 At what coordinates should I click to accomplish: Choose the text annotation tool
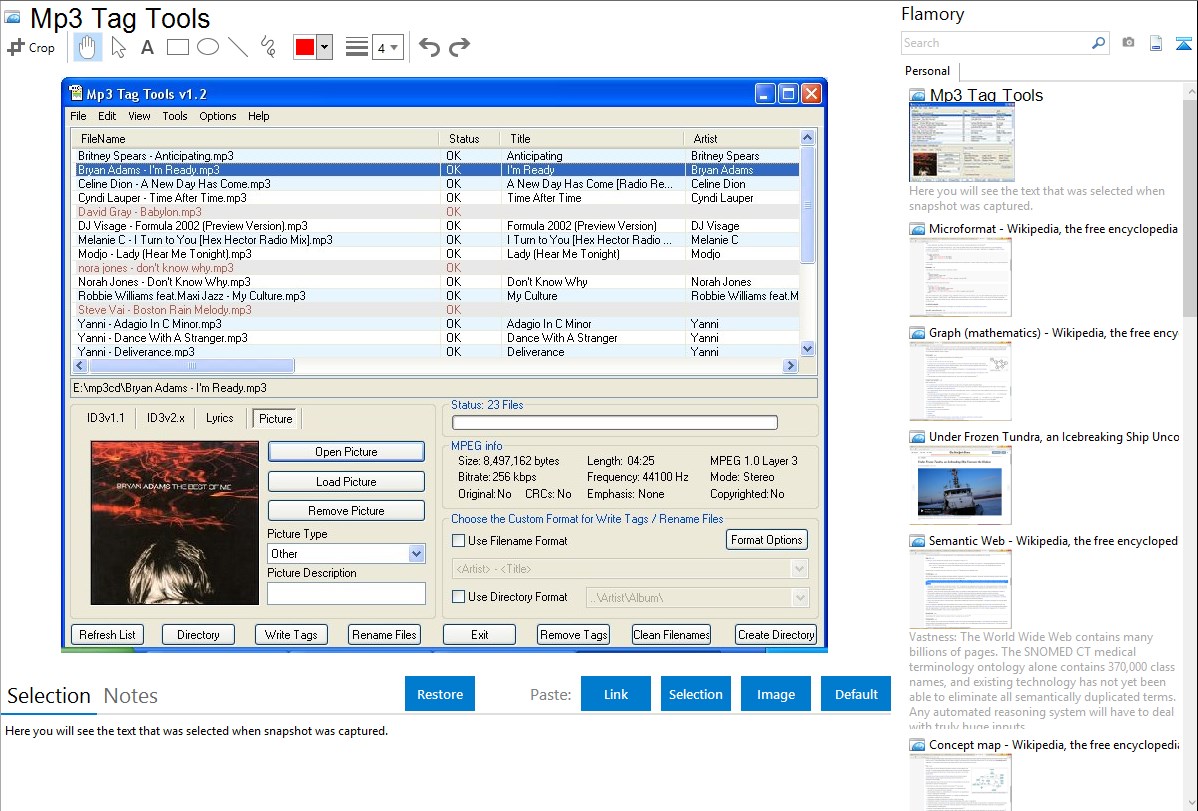point(147,47)
